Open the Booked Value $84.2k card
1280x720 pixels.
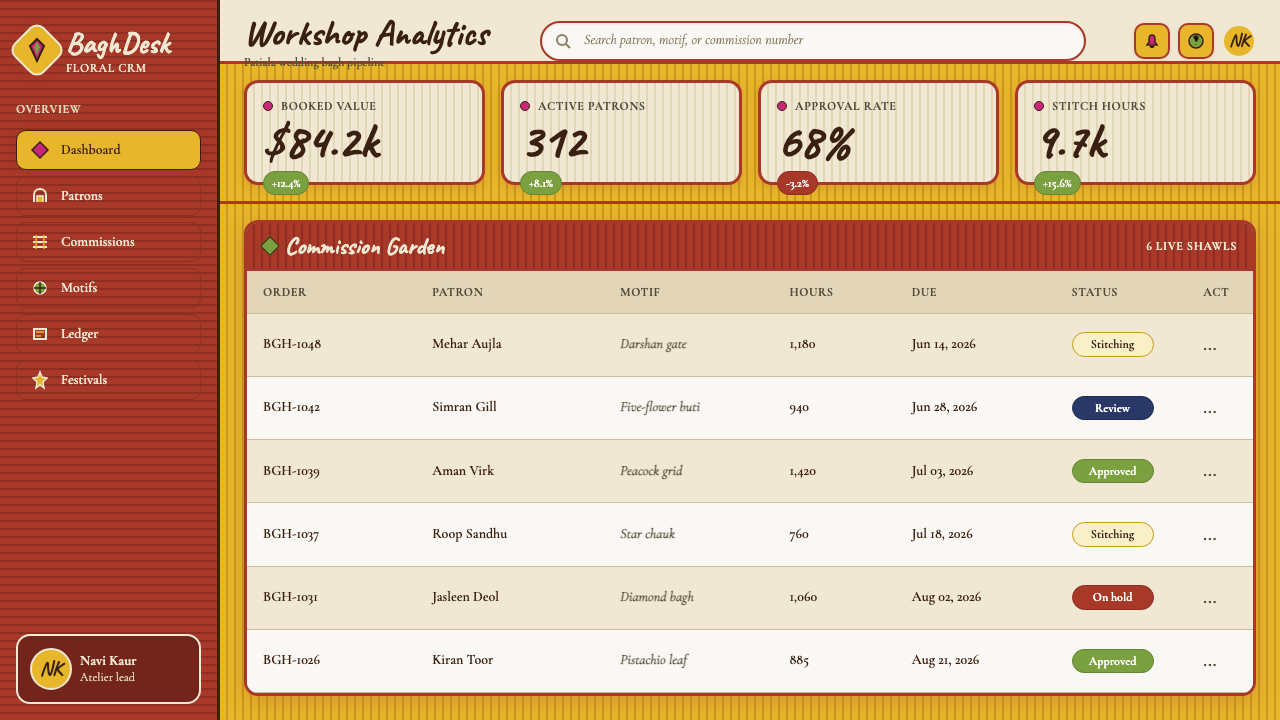tap(364, 132)
